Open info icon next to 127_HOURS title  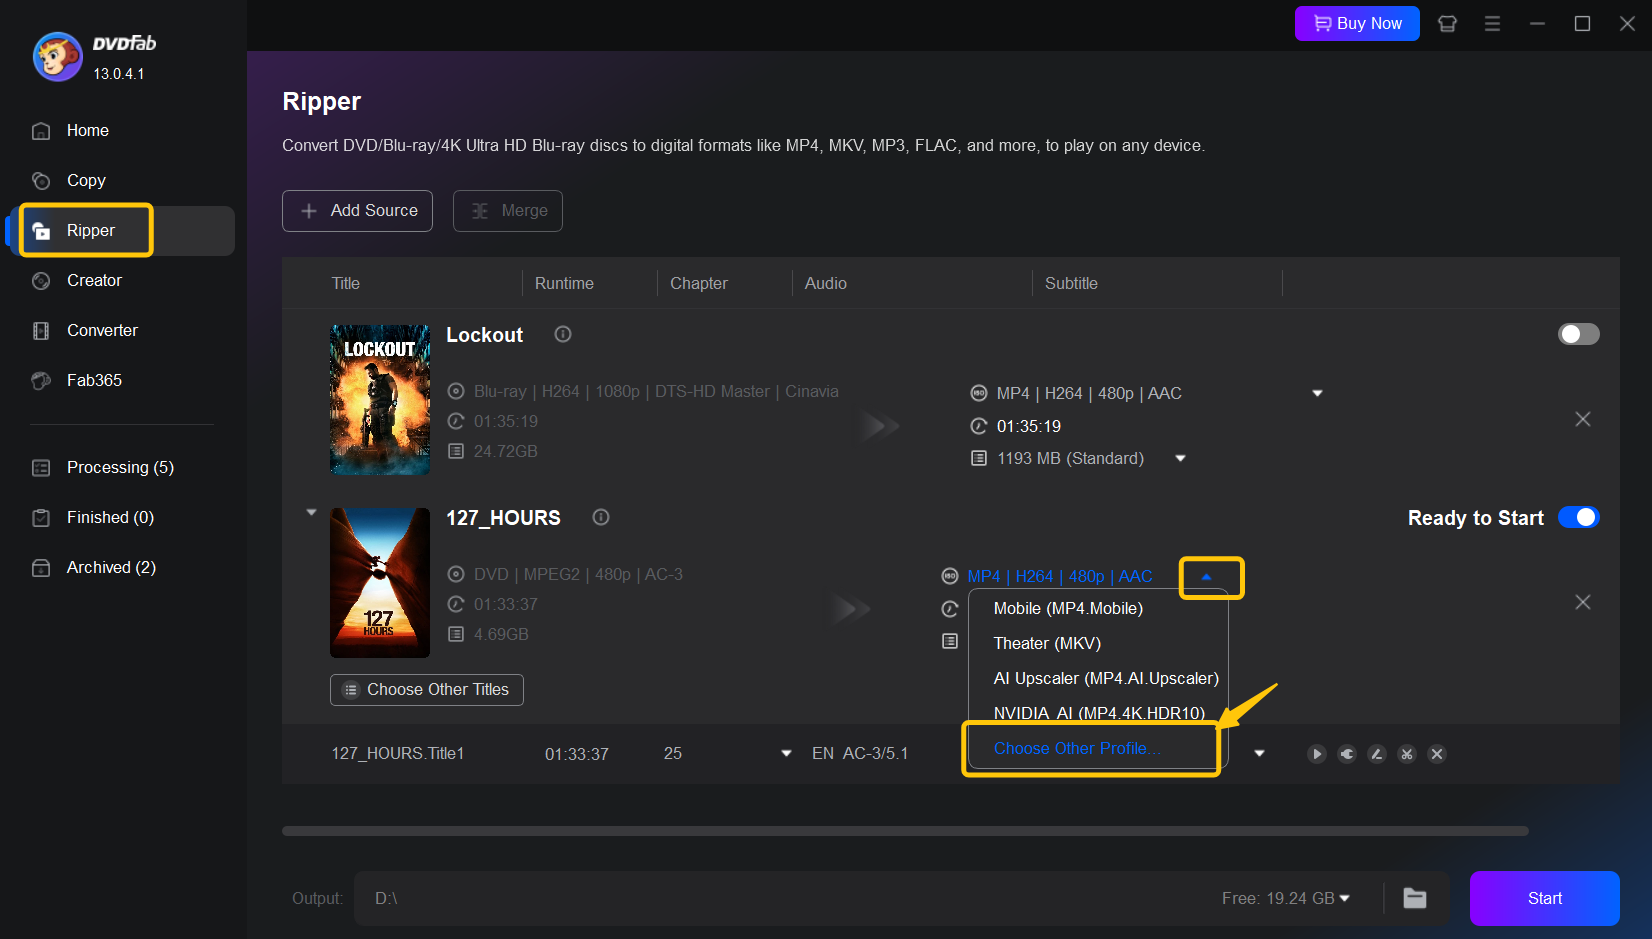tap(601, 517)
